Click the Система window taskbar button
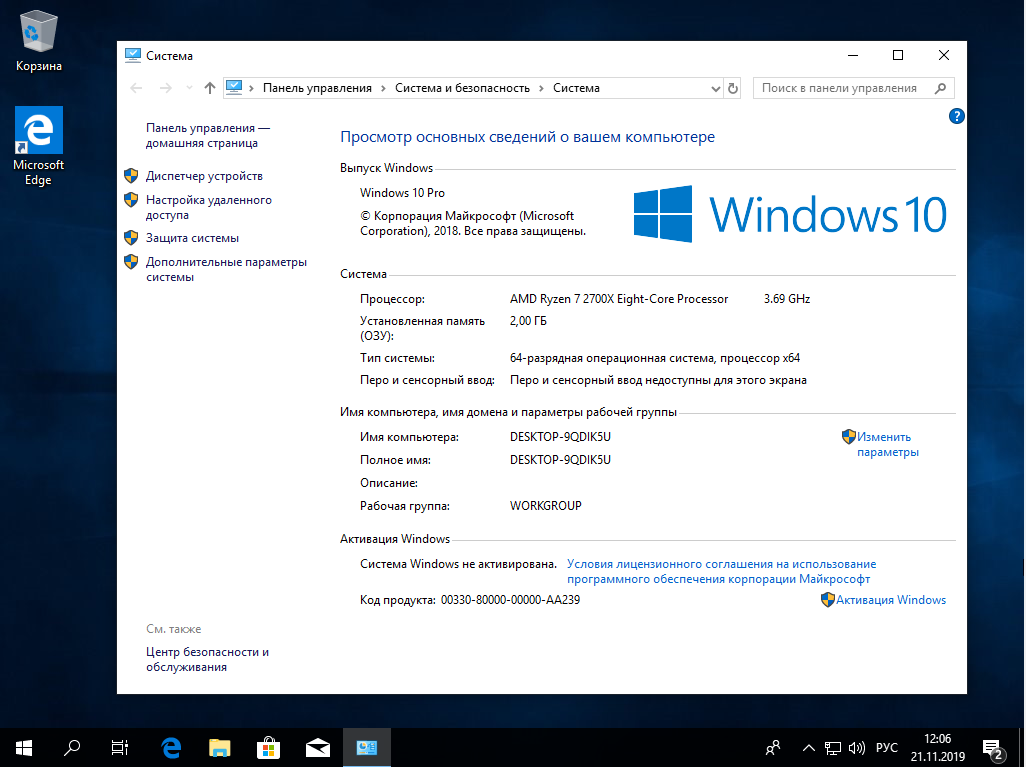 [x=367, y=747]
